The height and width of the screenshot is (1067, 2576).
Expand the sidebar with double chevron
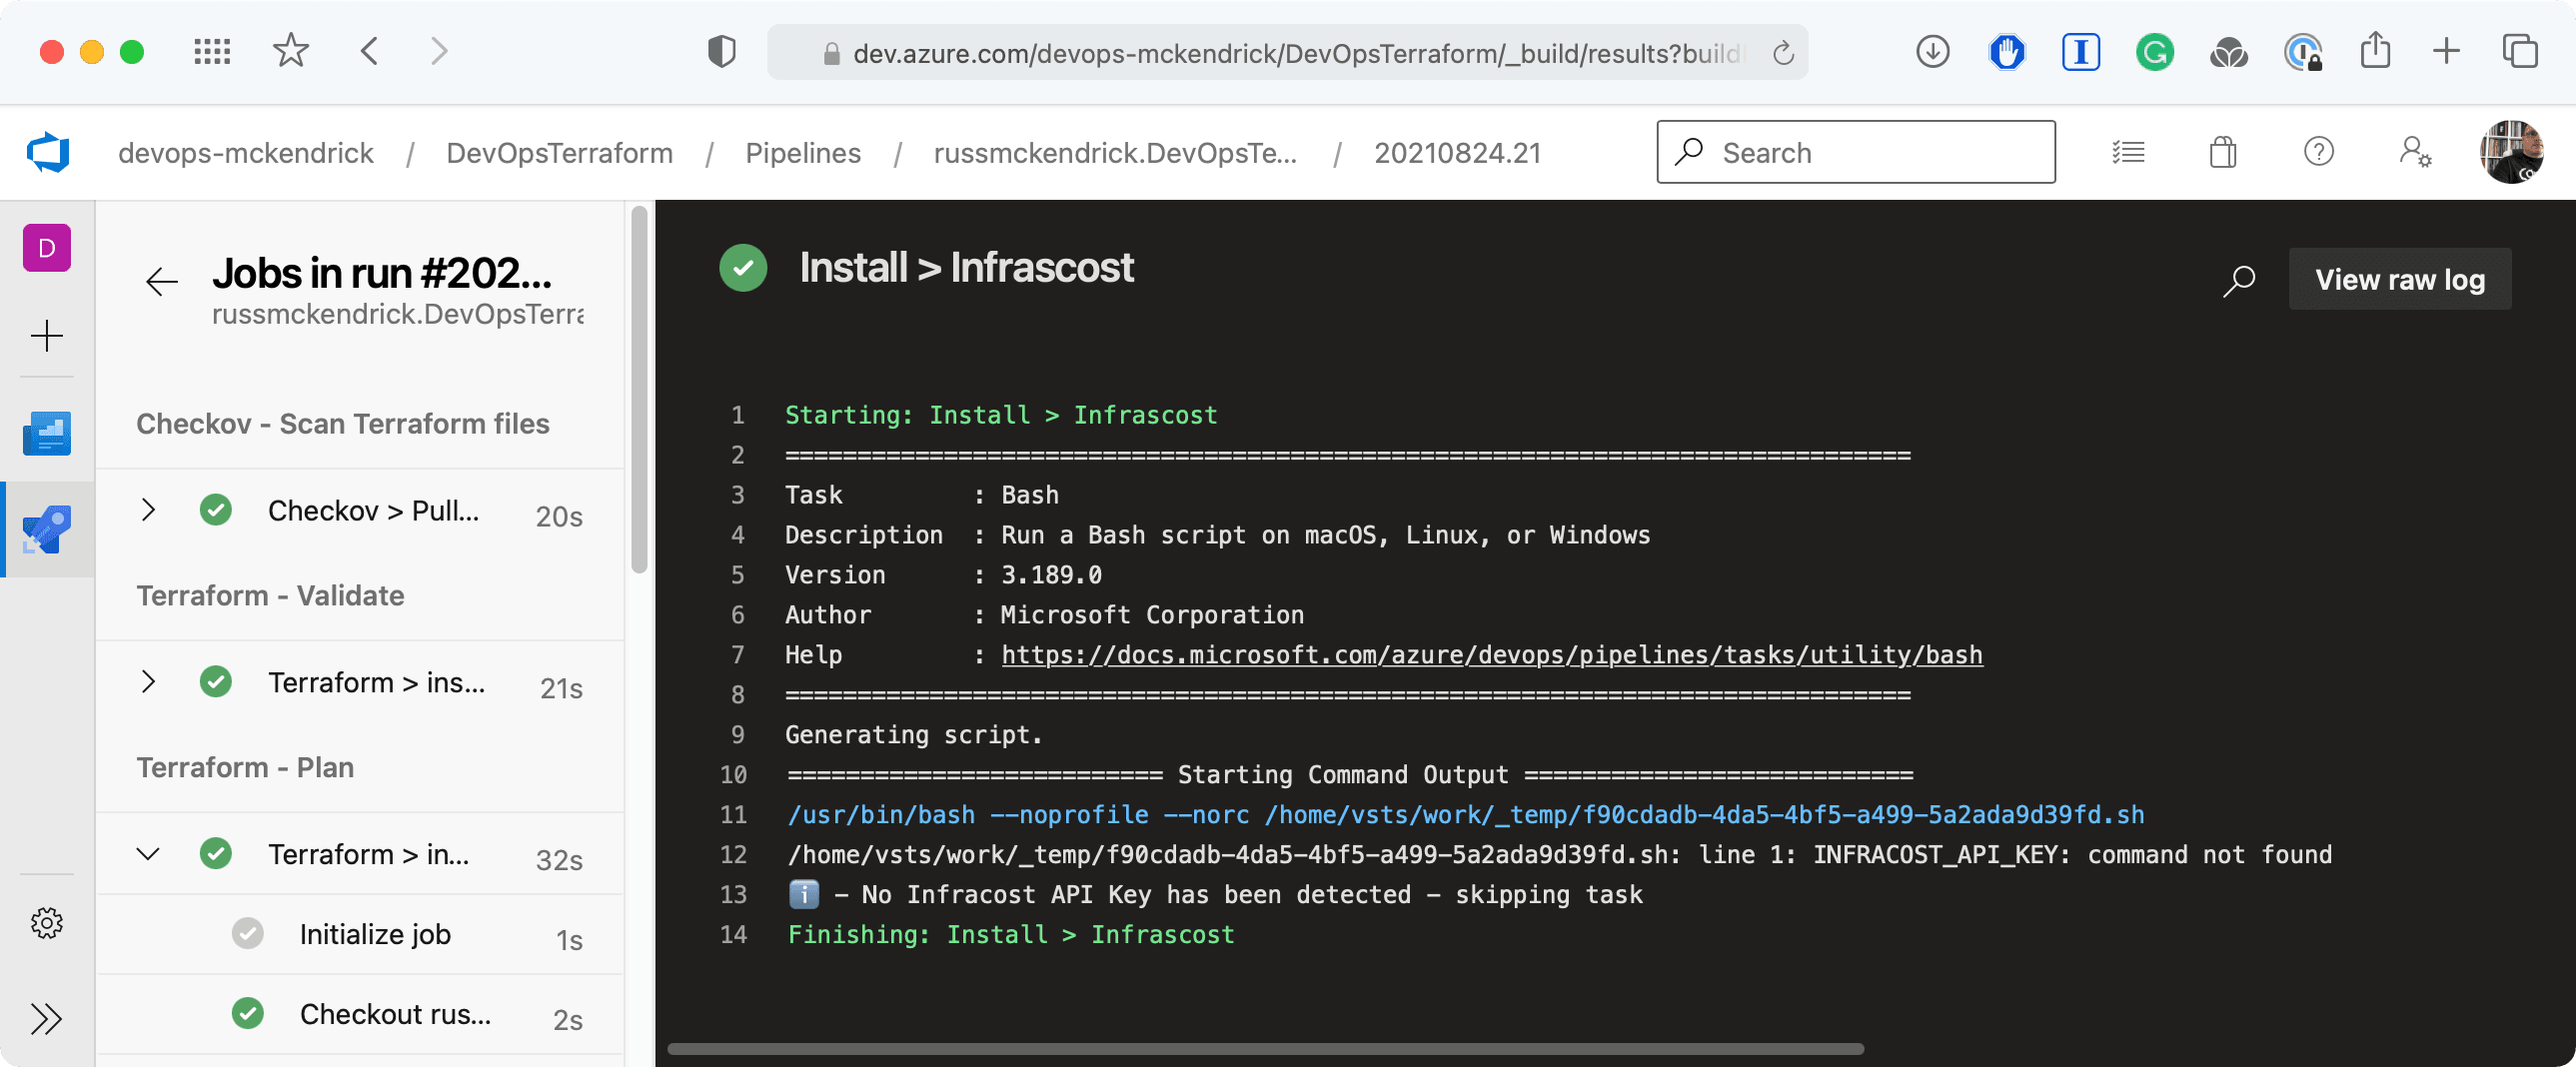pyautogui.click(x=47, y=1018)
